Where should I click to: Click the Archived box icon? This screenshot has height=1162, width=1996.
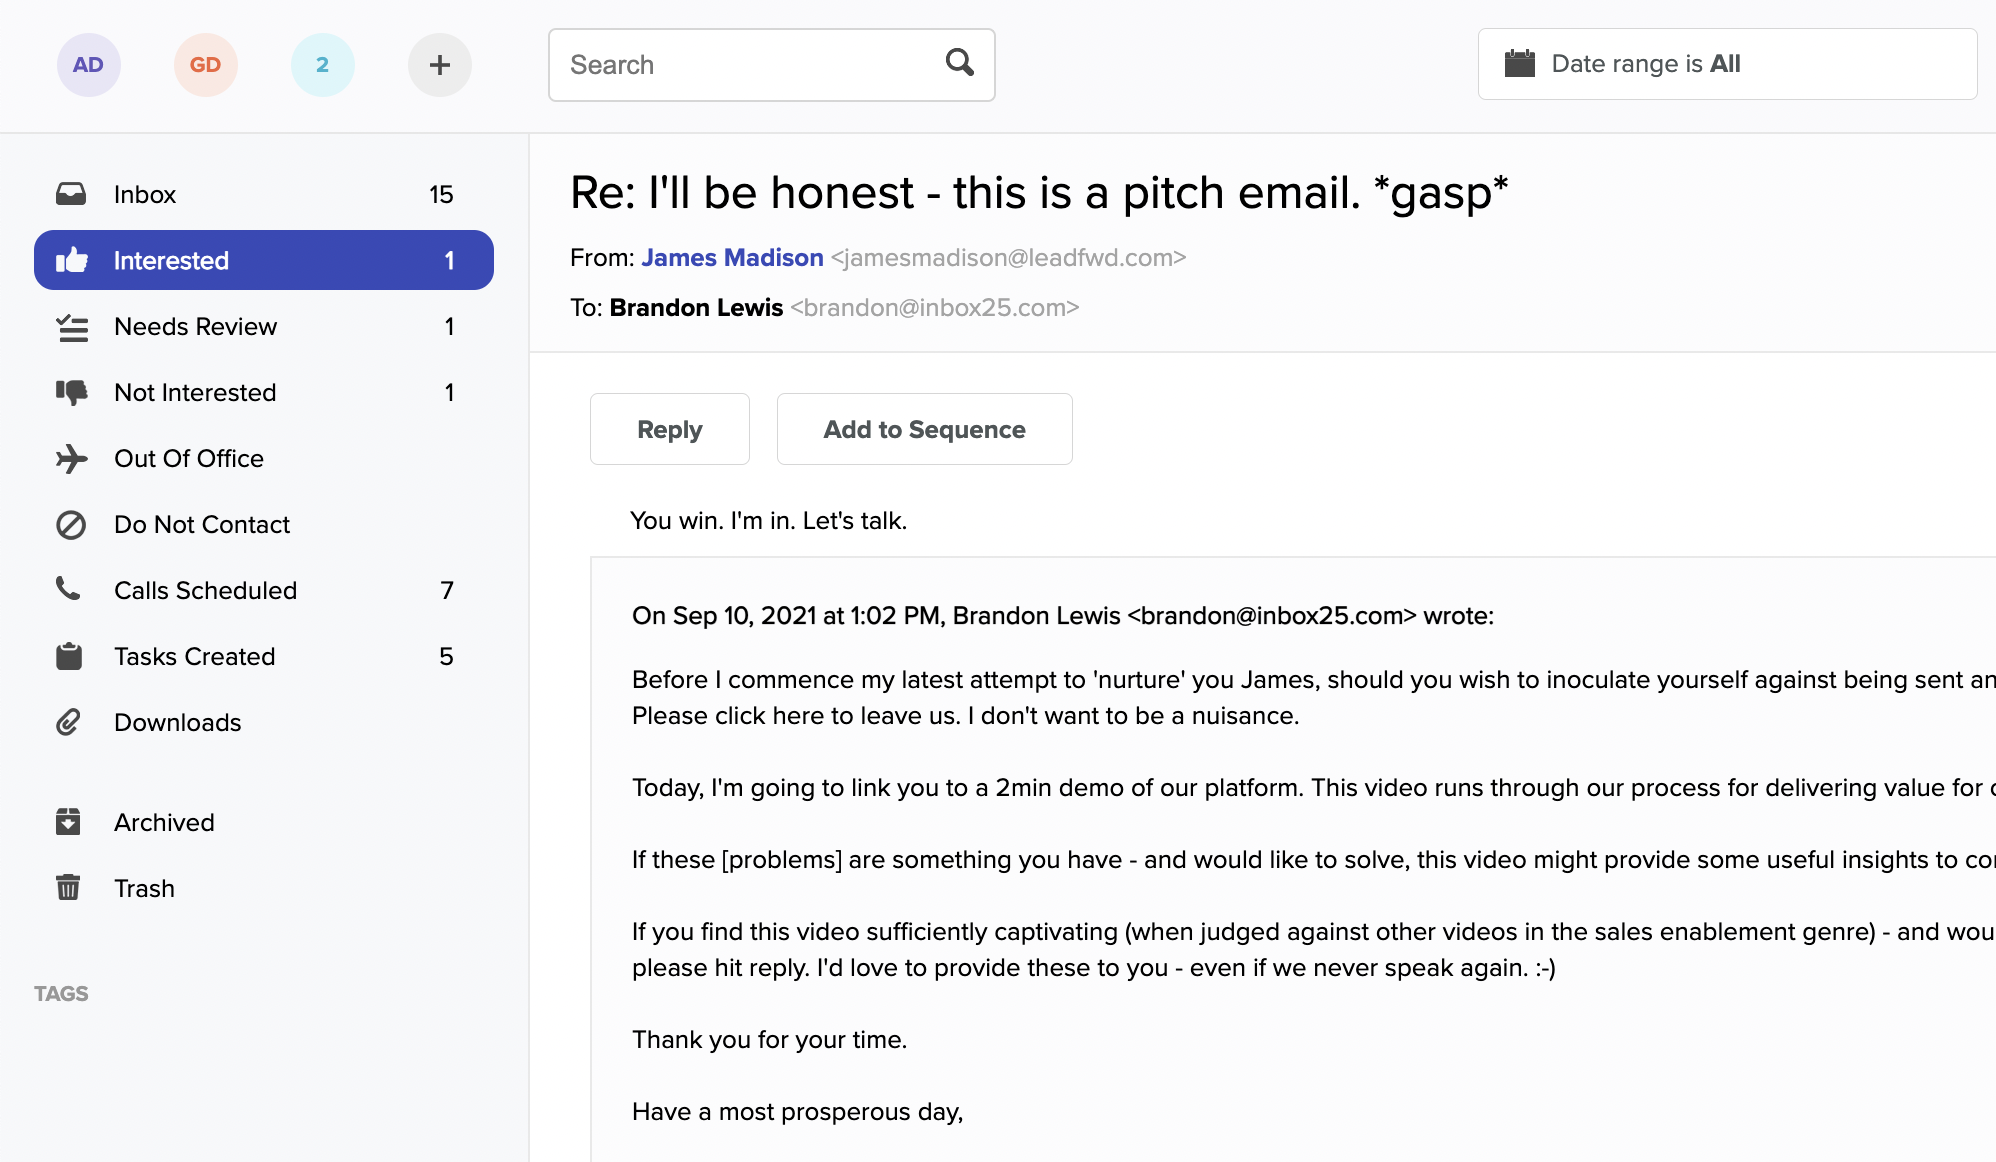[68, 822]
